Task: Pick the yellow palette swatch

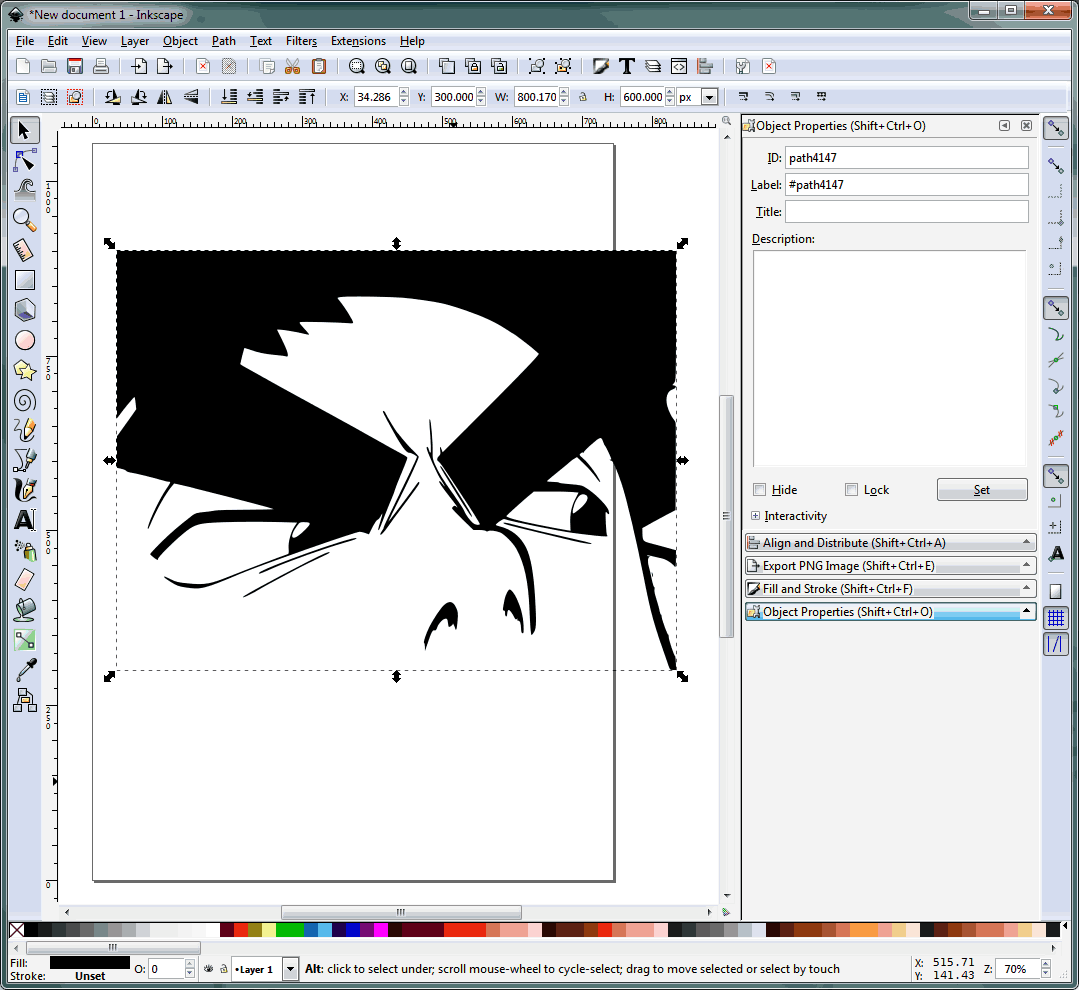Action: point(268,930)
